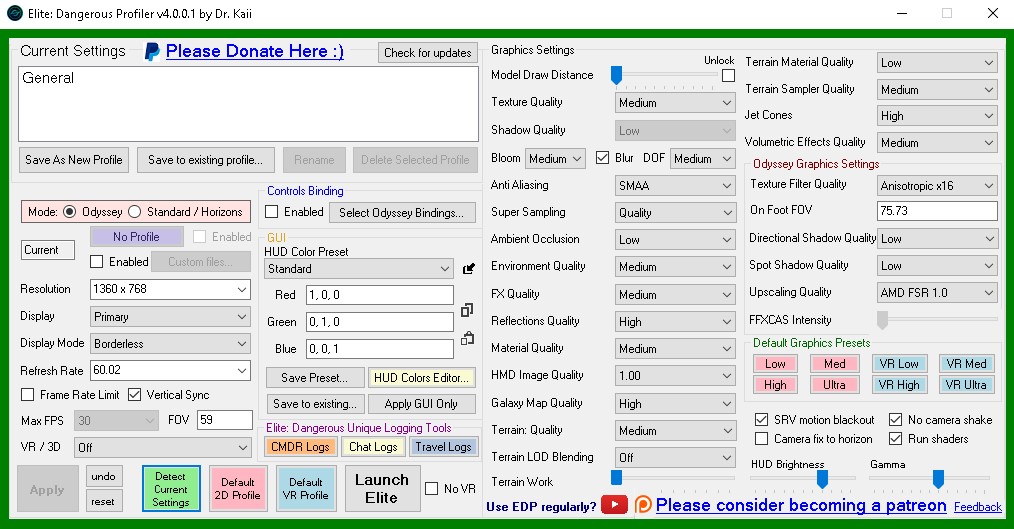Check the Unlock draw distance box
This screenshot has height=529, width=1014.
tap(728, 76)
